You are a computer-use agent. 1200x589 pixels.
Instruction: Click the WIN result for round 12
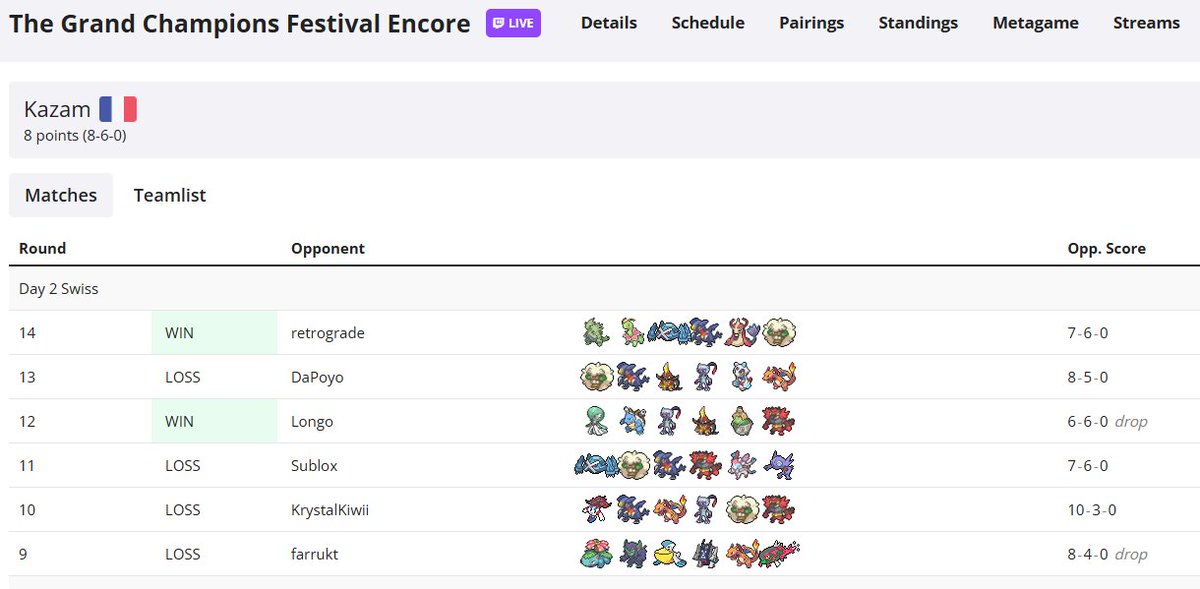click(179, 421)
